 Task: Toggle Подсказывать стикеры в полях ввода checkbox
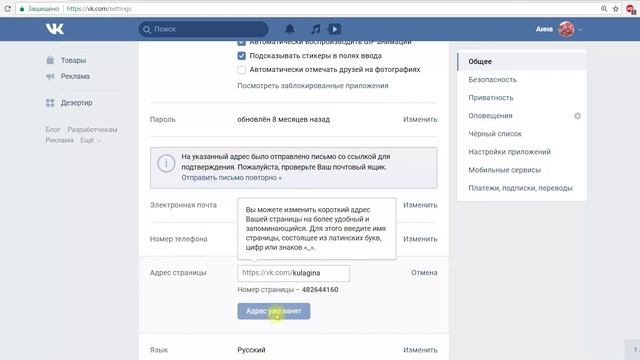click(242, 56)
